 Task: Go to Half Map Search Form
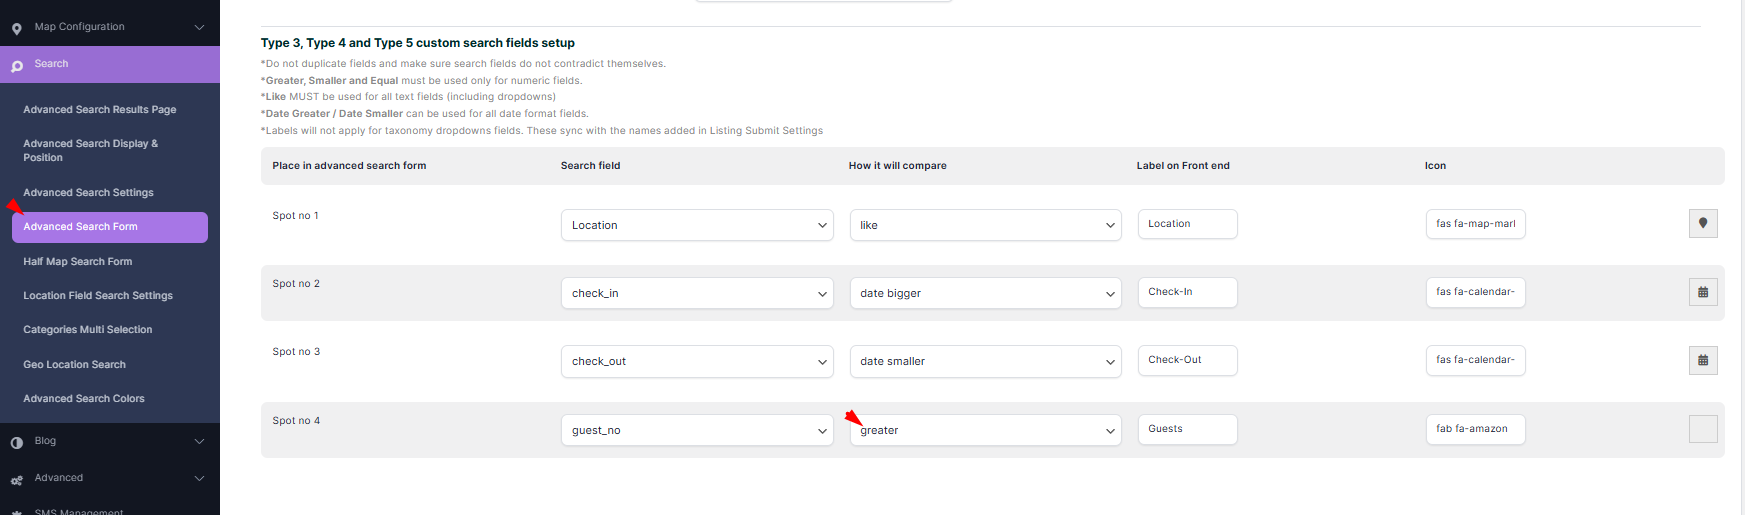78,262
